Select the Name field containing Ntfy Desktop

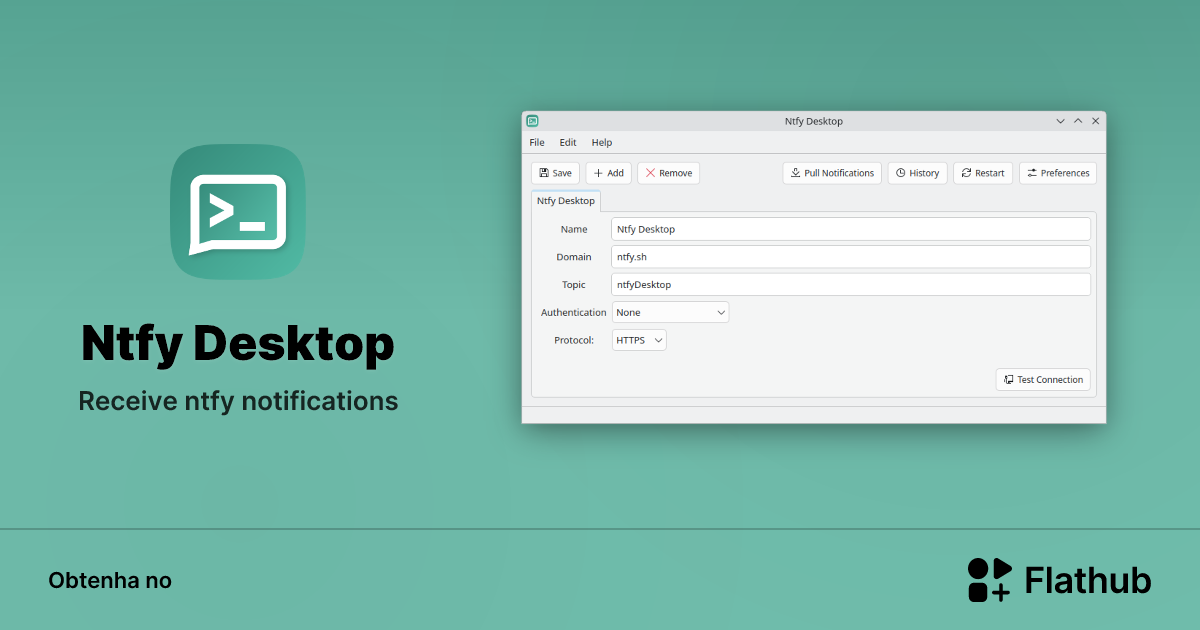850,228
